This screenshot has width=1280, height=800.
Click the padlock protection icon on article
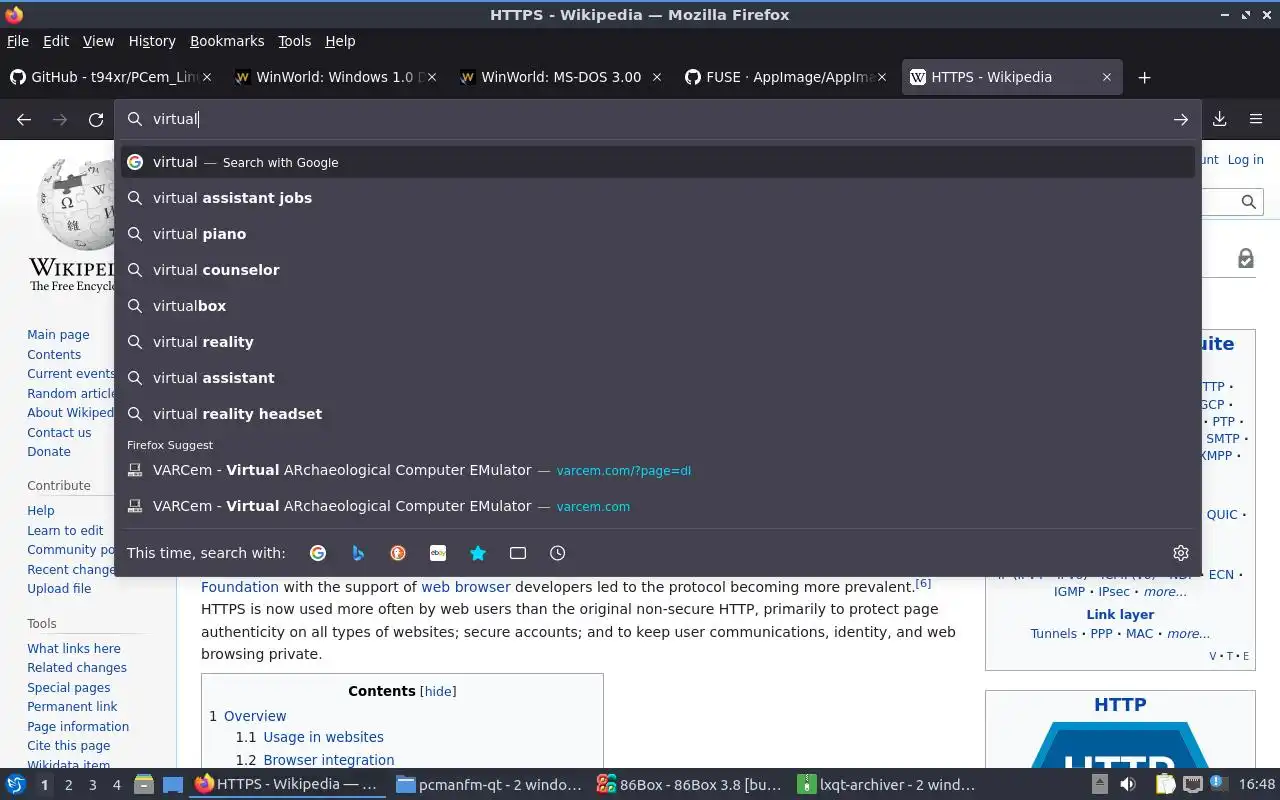pos(1245,259)
